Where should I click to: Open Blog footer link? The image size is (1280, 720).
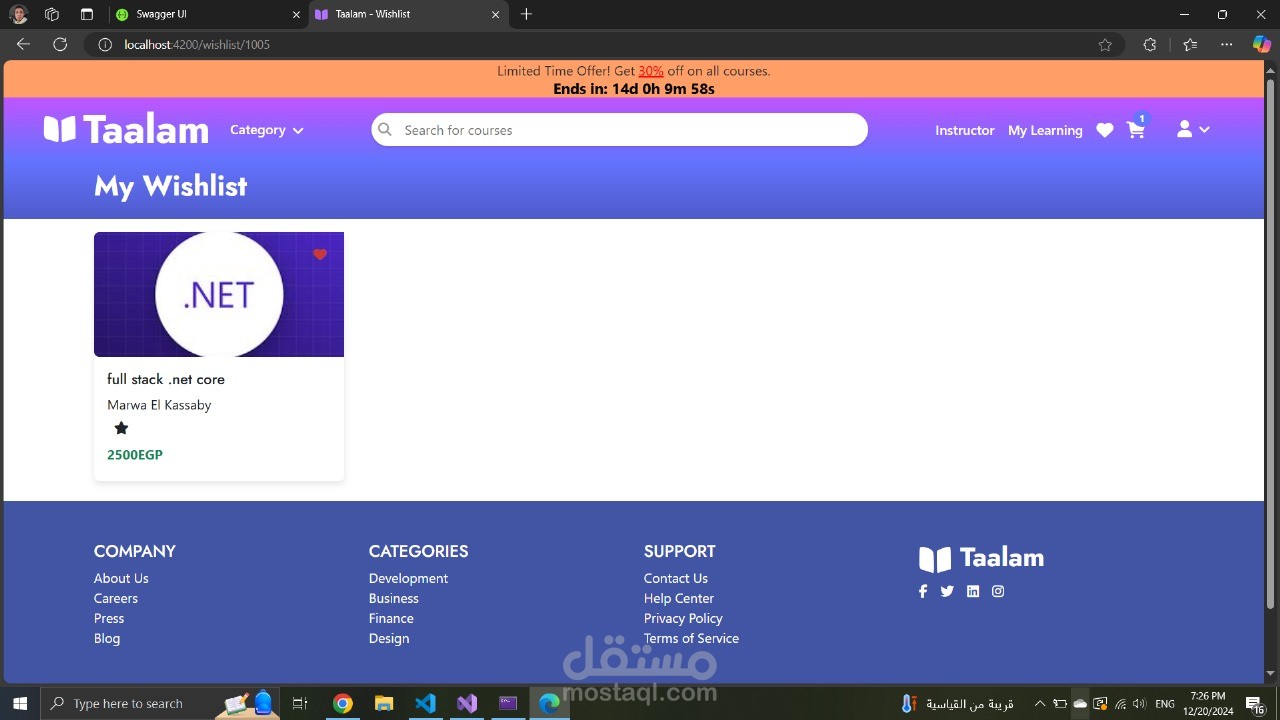pyautogui.click(x=107, y=638)
